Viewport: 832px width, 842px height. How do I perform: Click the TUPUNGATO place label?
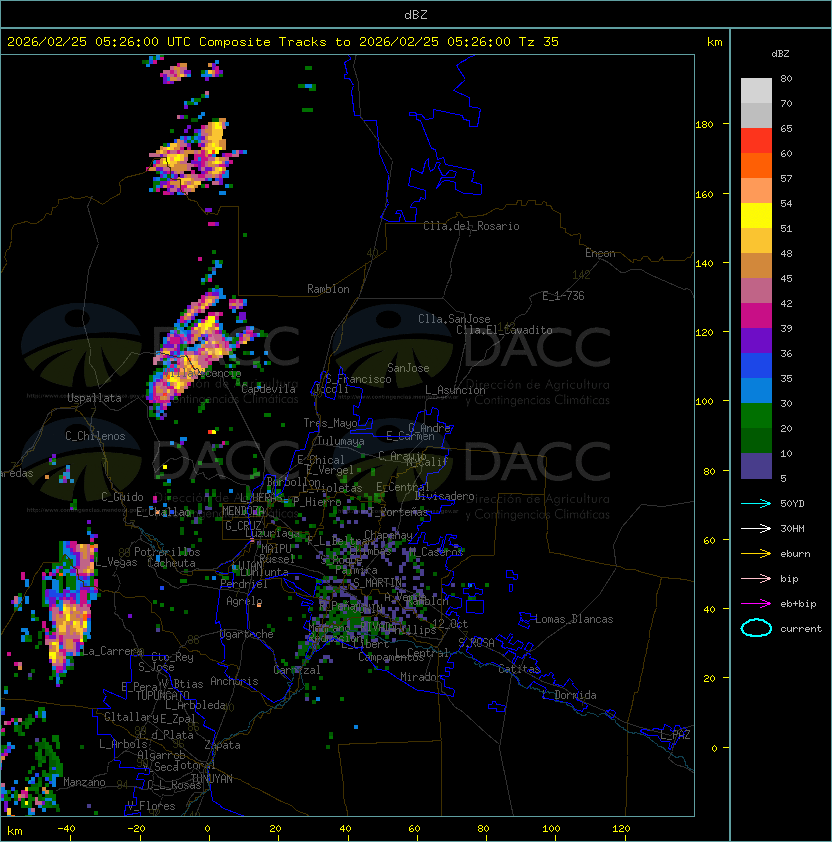click(x=162, y=695)
